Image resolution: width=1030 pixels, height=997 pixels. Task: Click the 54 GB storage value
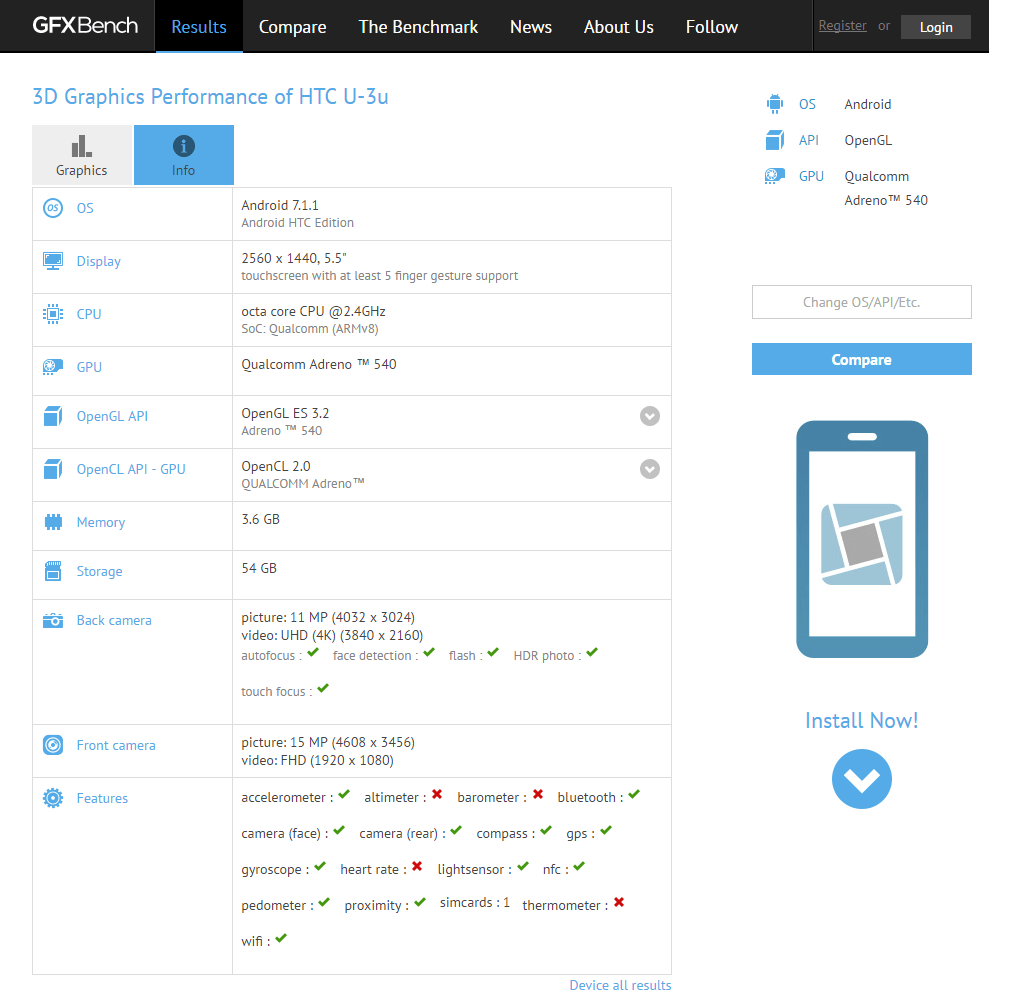point(259,568)
